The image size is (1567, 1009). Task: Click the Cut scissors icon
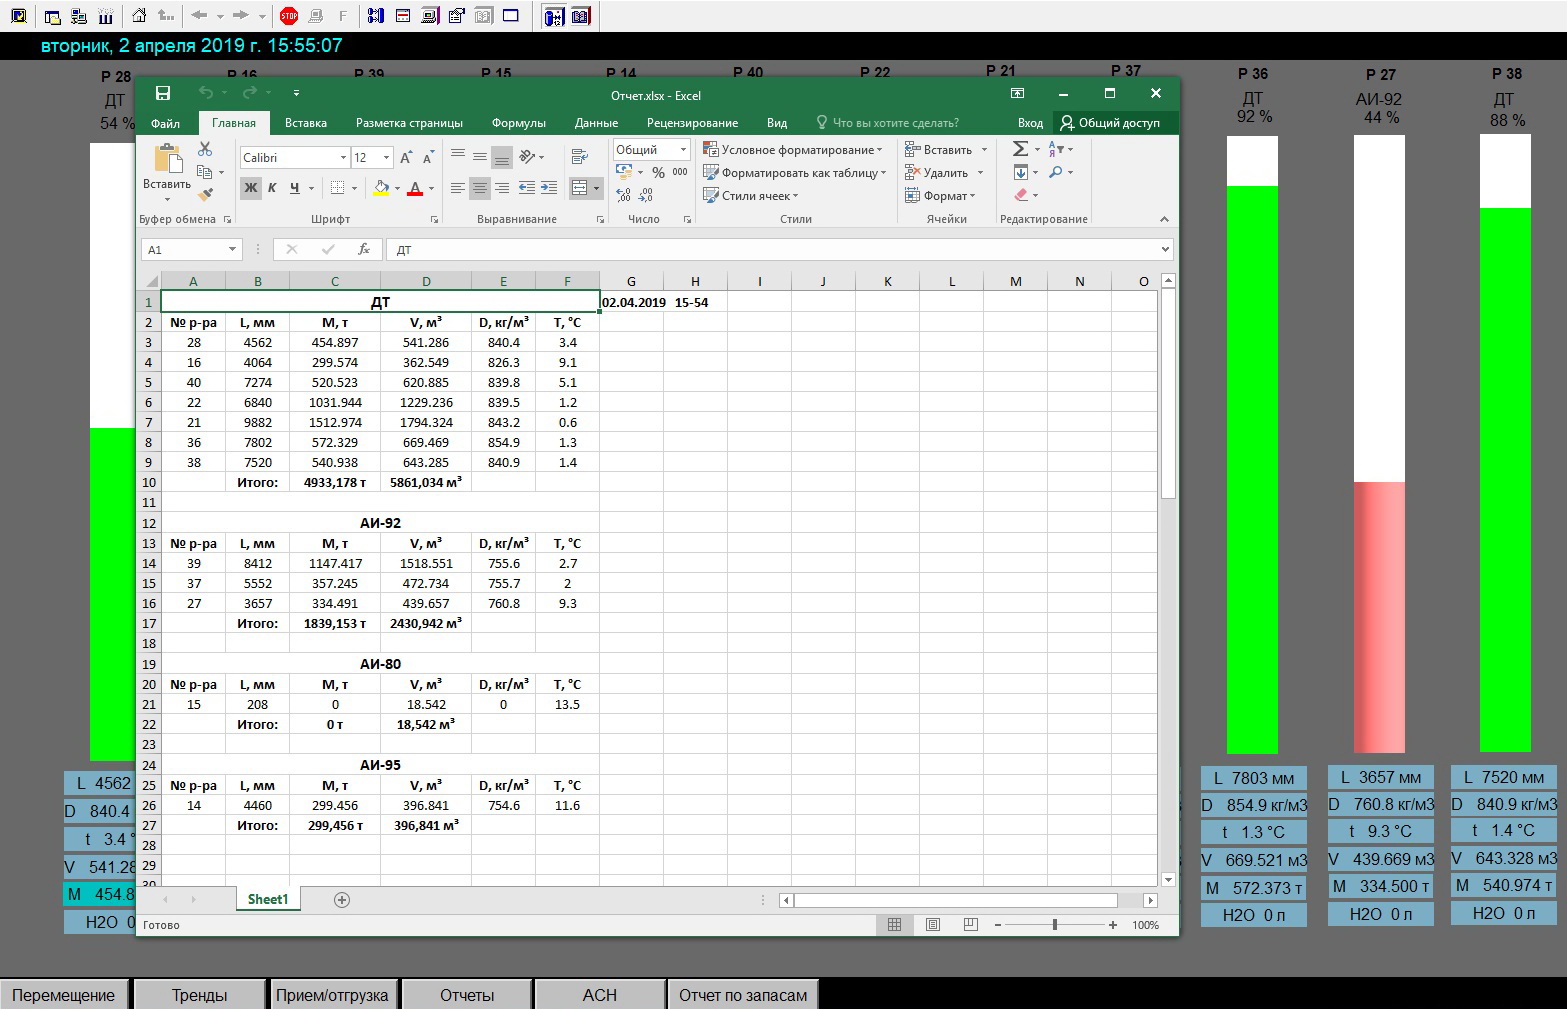[205, 149]
